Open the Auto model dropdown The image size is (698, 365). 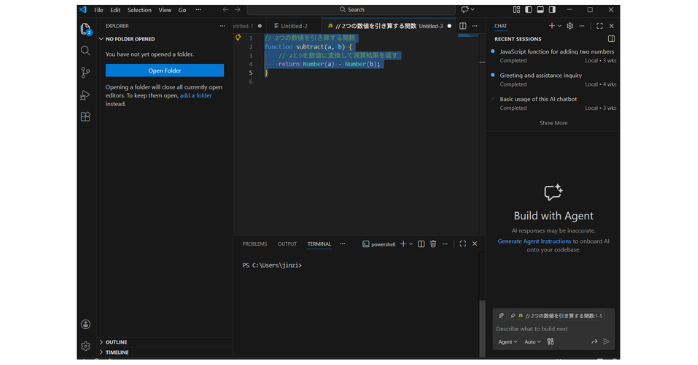532,342
